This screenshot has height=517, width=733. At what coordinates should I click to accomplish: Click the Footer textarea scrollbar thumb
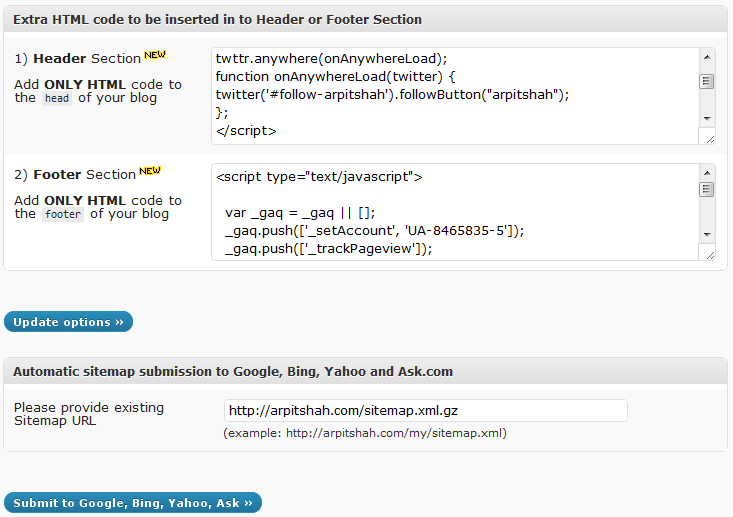pyautogui.click(x=707, y=189)
